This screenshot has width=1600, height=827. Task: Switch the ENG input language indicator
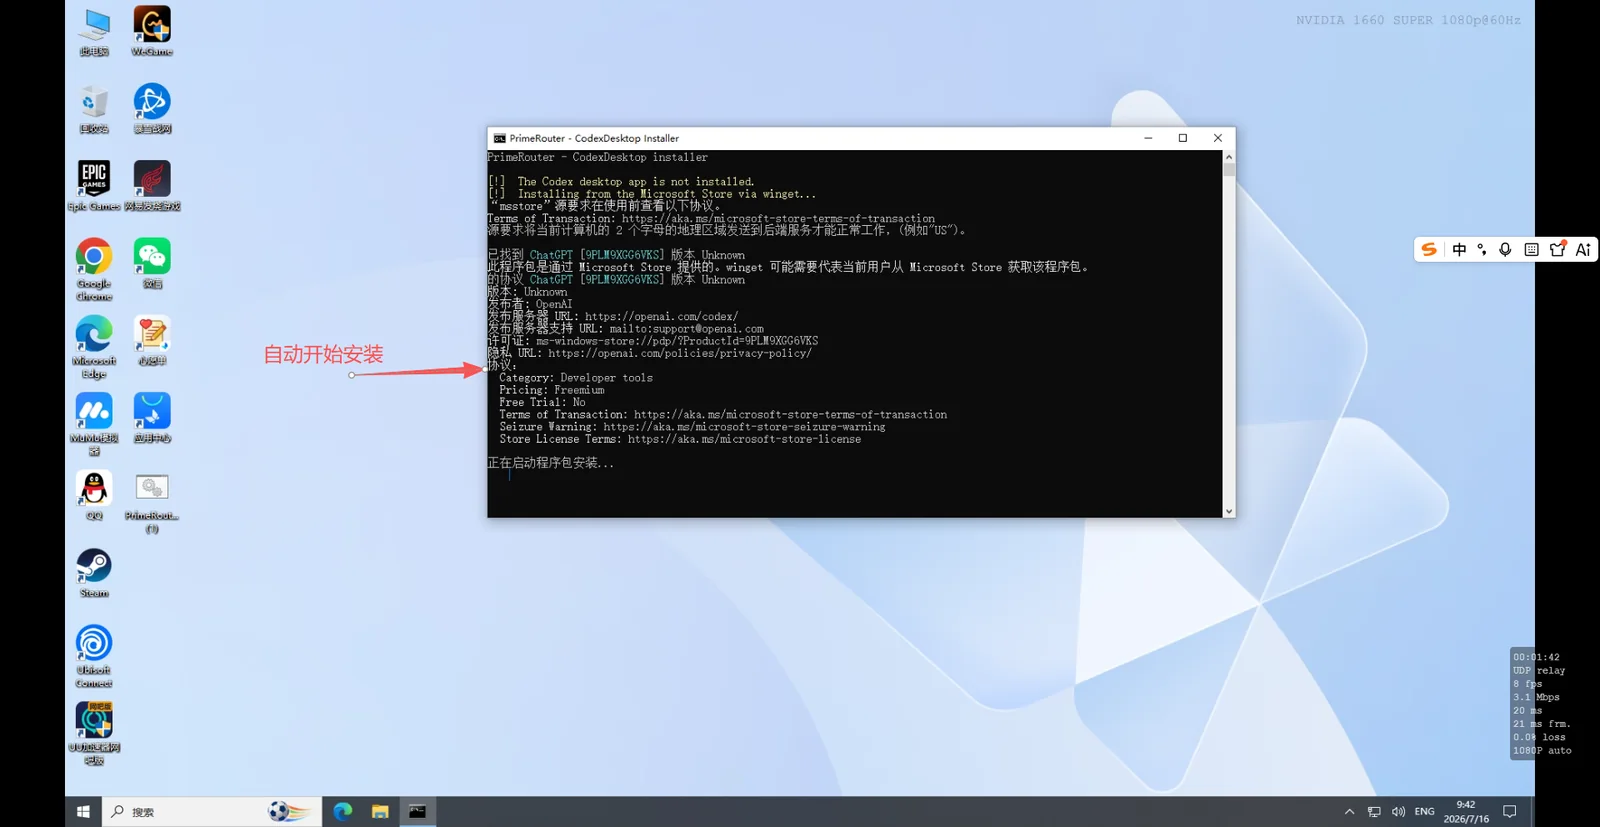(1425, 812)
